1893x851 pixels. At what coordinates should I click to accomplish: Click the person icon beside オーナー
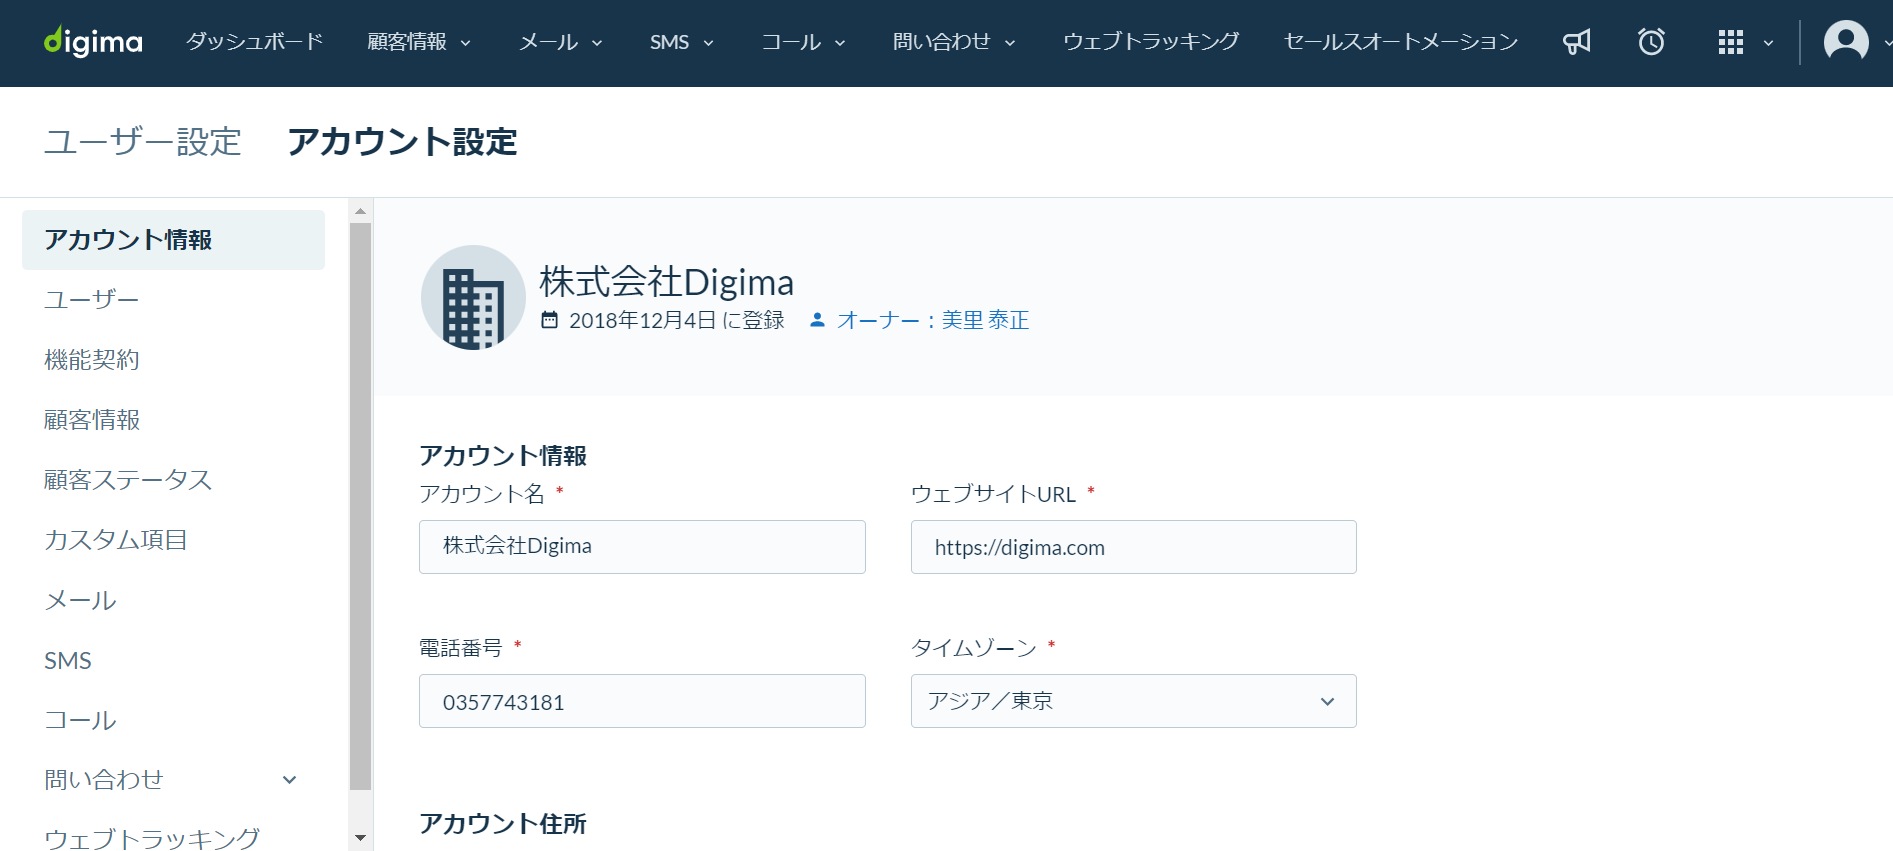pos(817,320)
